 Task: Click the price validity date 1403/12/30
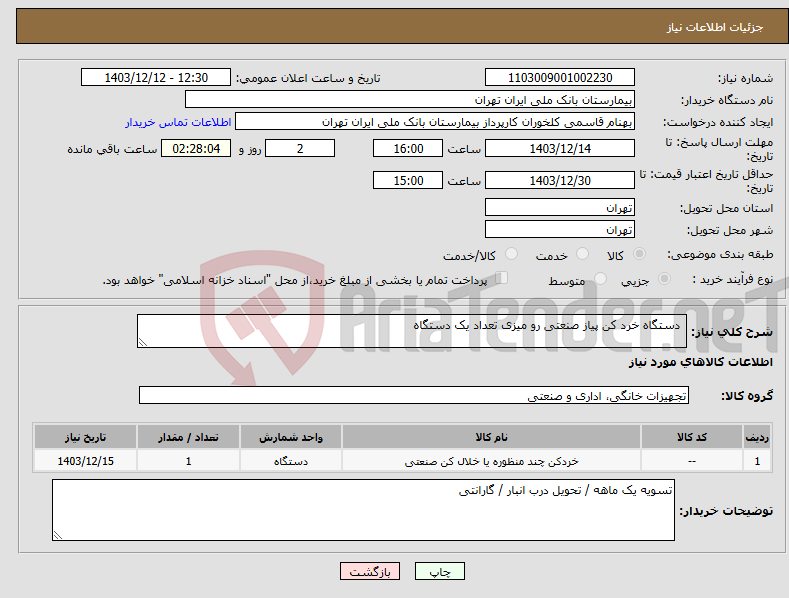click(x=560, y=180)
